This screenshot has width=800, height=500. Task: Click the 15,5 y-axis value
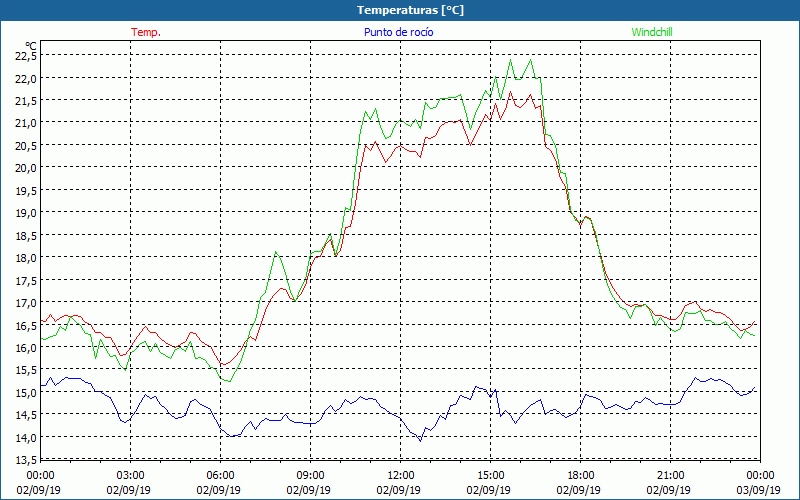[27, 370]
